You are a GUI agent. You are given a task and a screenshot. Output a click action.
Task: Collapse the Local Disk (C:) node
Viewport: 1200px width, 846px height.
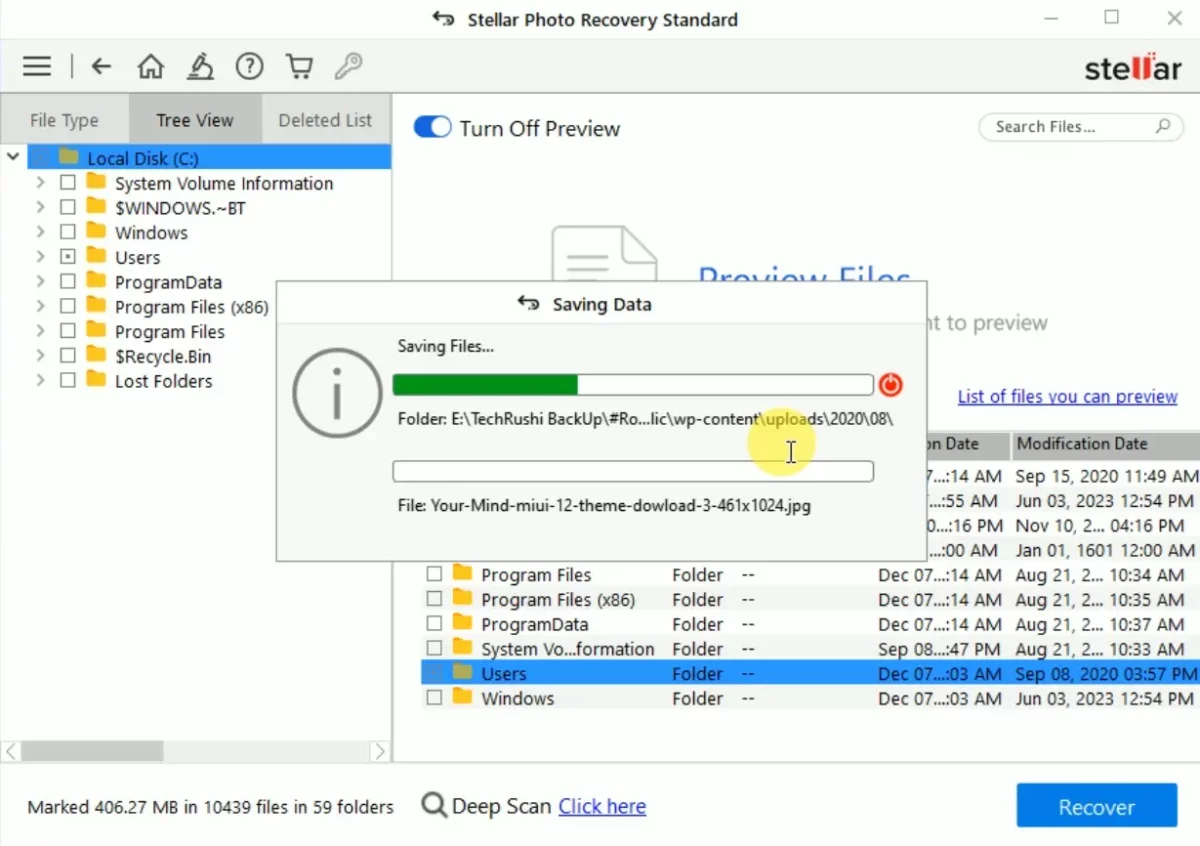pyautogui.click(x=13, y=157)
